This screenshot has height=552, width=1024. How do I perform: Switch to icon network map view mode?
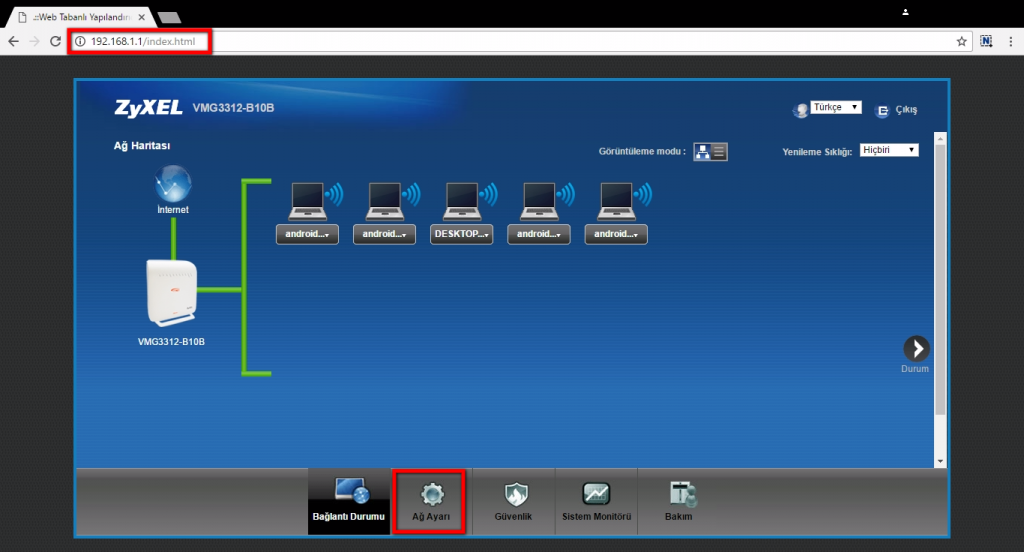(x=702, y=152)
